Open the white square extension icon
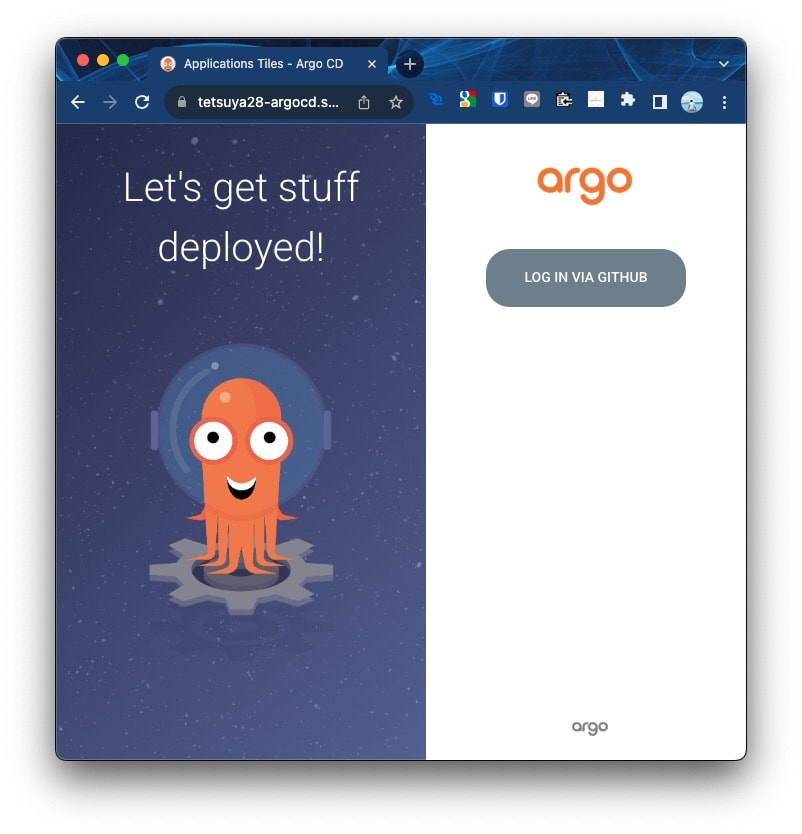This screenshot has height=834, width=802. point(596,99)
